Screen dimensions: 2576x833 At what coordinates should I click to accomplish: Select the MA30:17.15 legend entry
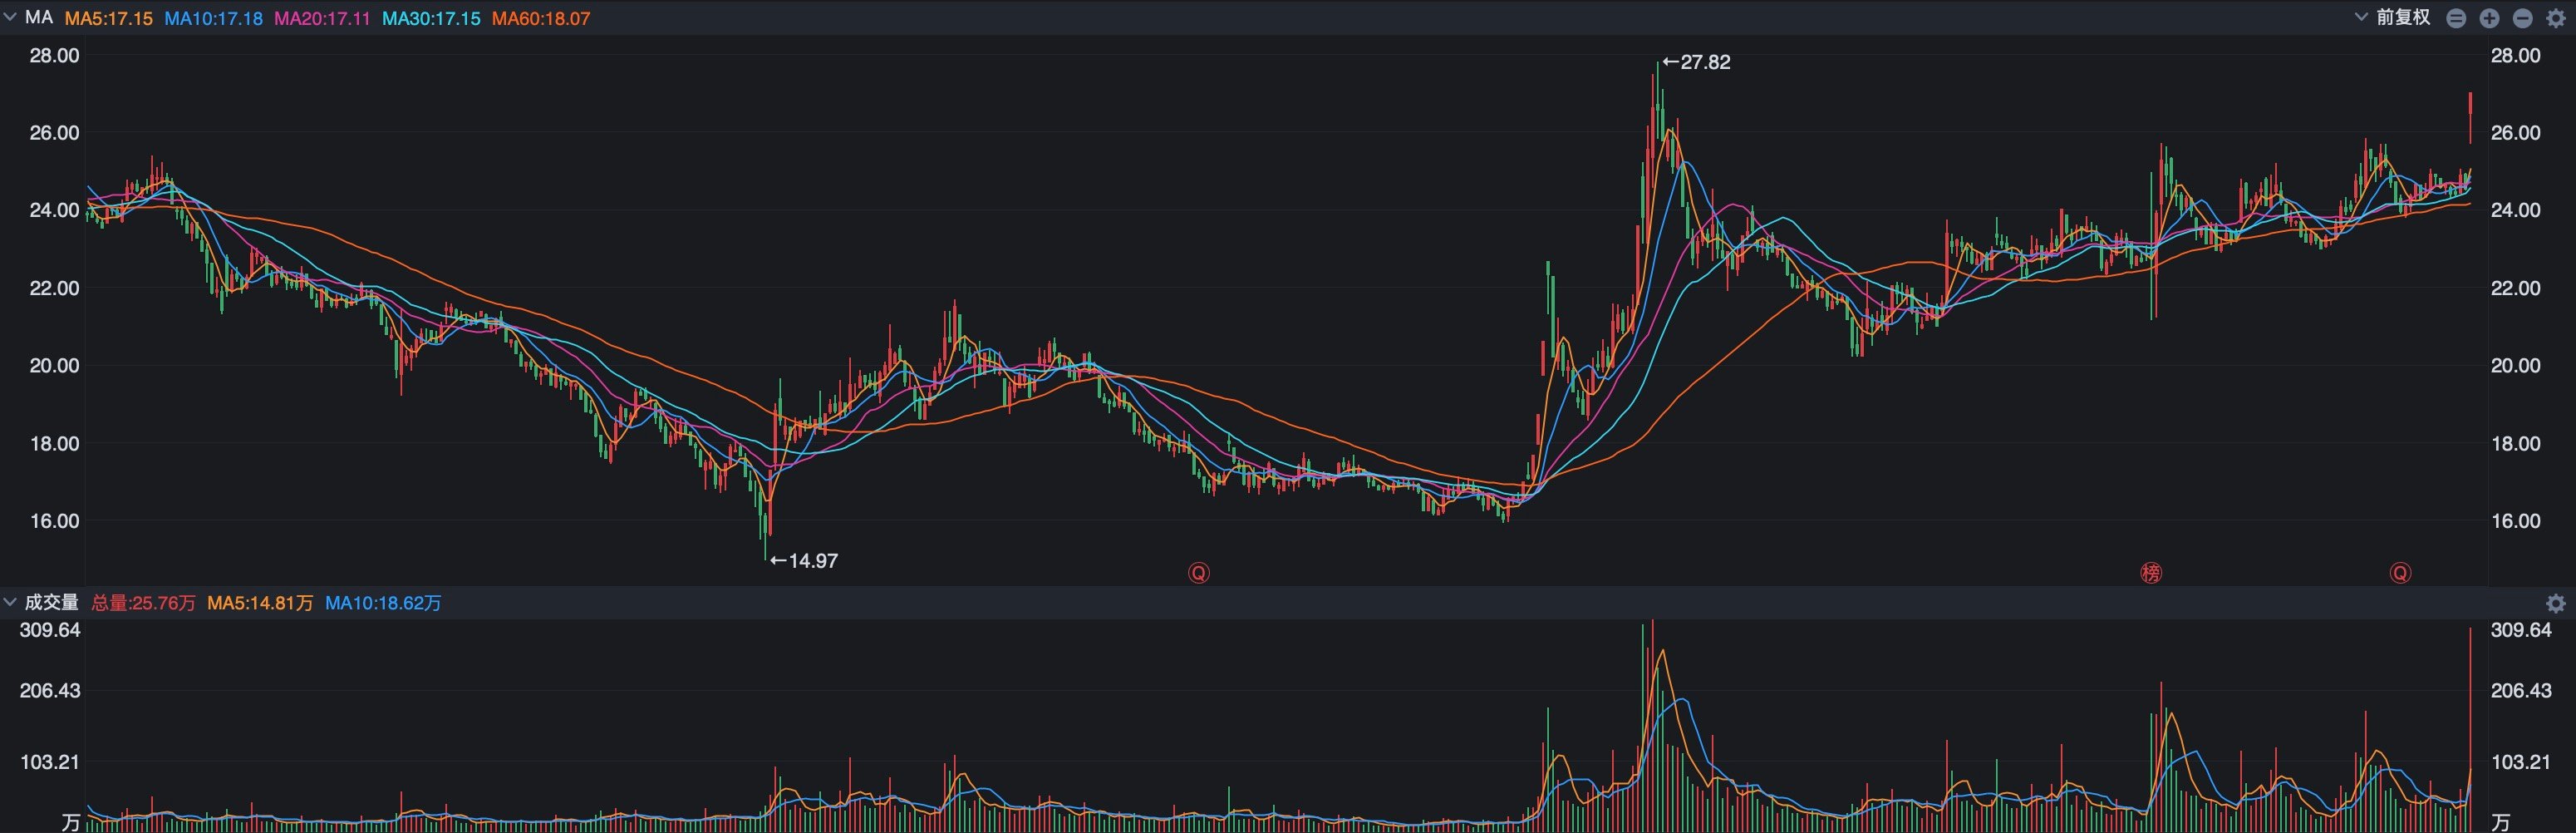pyautogui.click(x=431, y=19)
